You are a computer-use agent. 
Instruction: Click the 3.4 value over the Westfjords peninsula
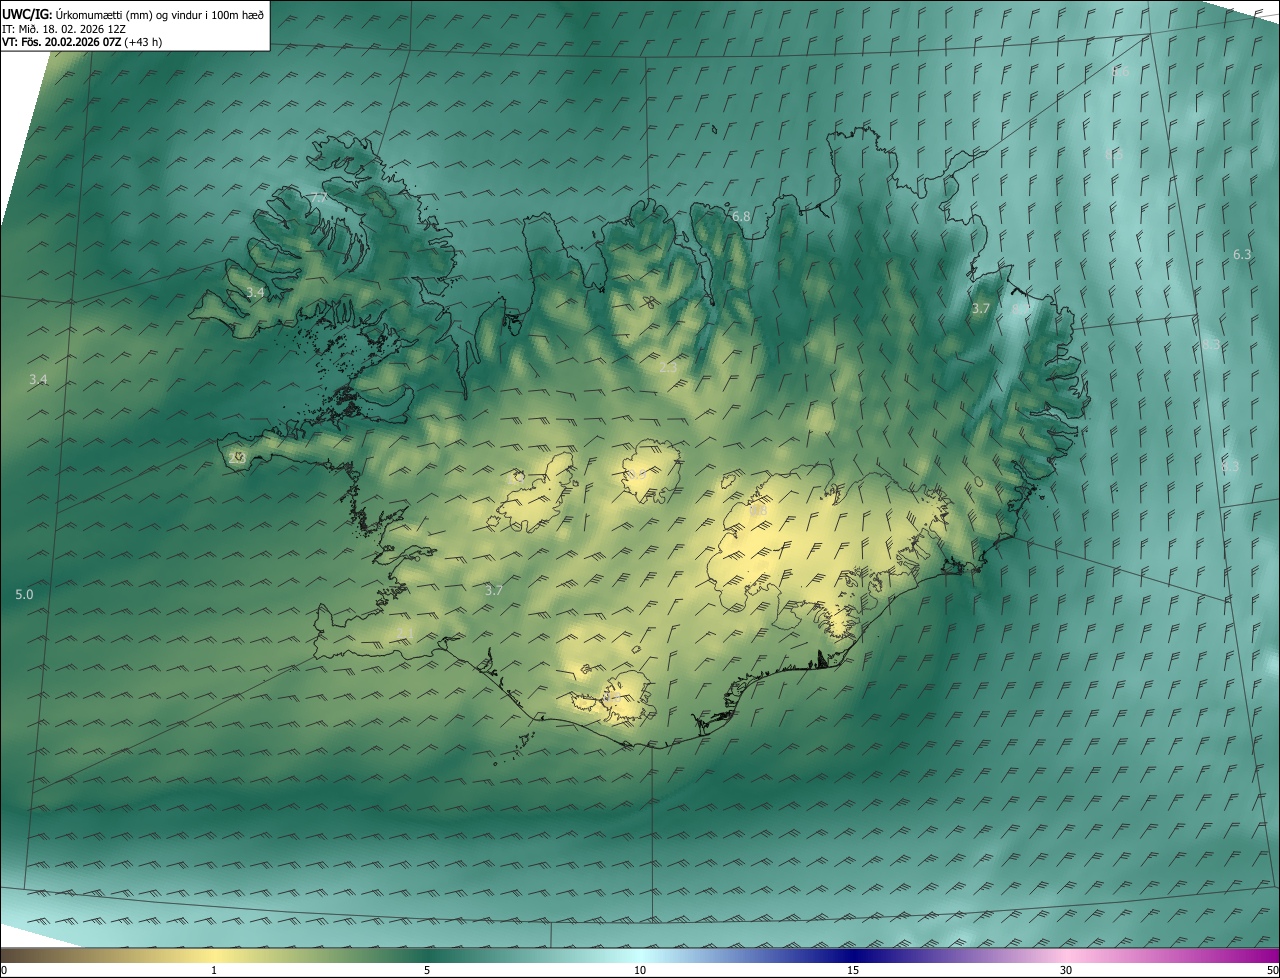(255, 293)
